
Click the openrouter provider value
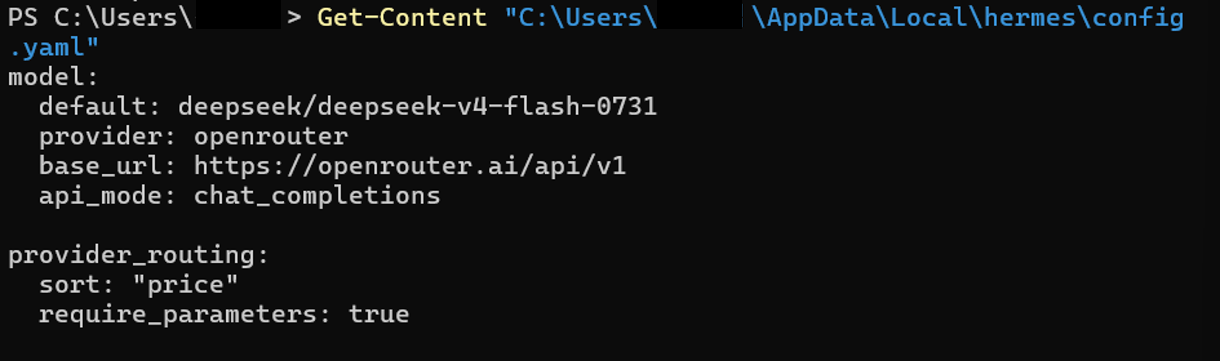(x=270, y=136)
